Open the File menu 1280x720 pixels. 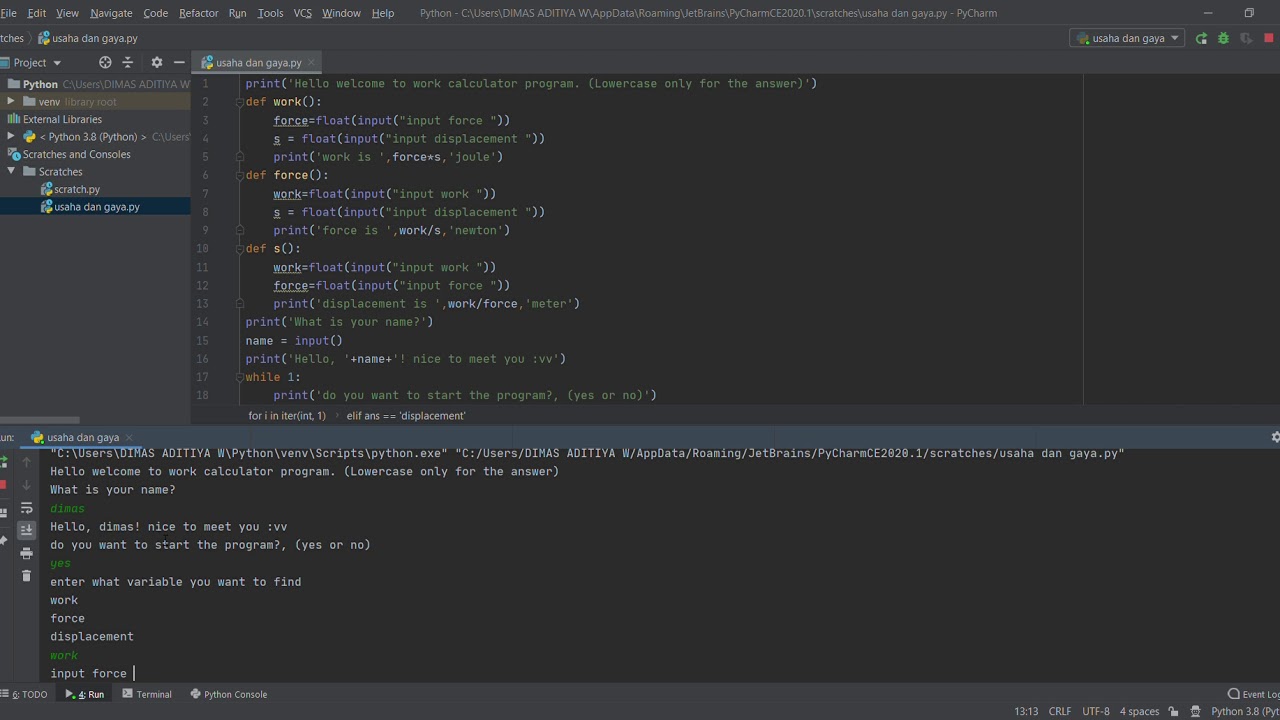(8, 13)
